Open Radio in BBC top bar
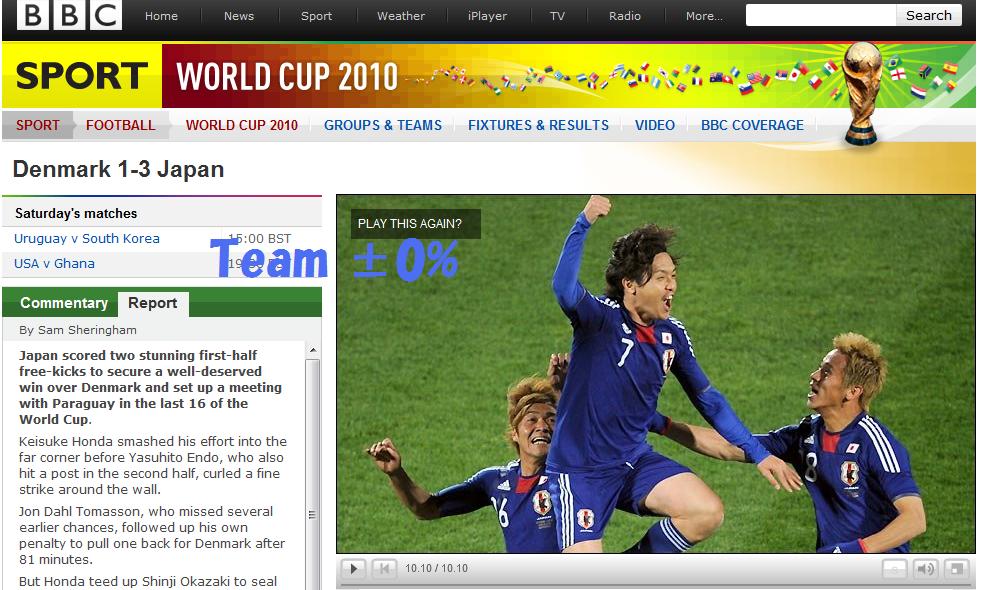The height and width of the screenshot is (590, 983). pos(624,16)
